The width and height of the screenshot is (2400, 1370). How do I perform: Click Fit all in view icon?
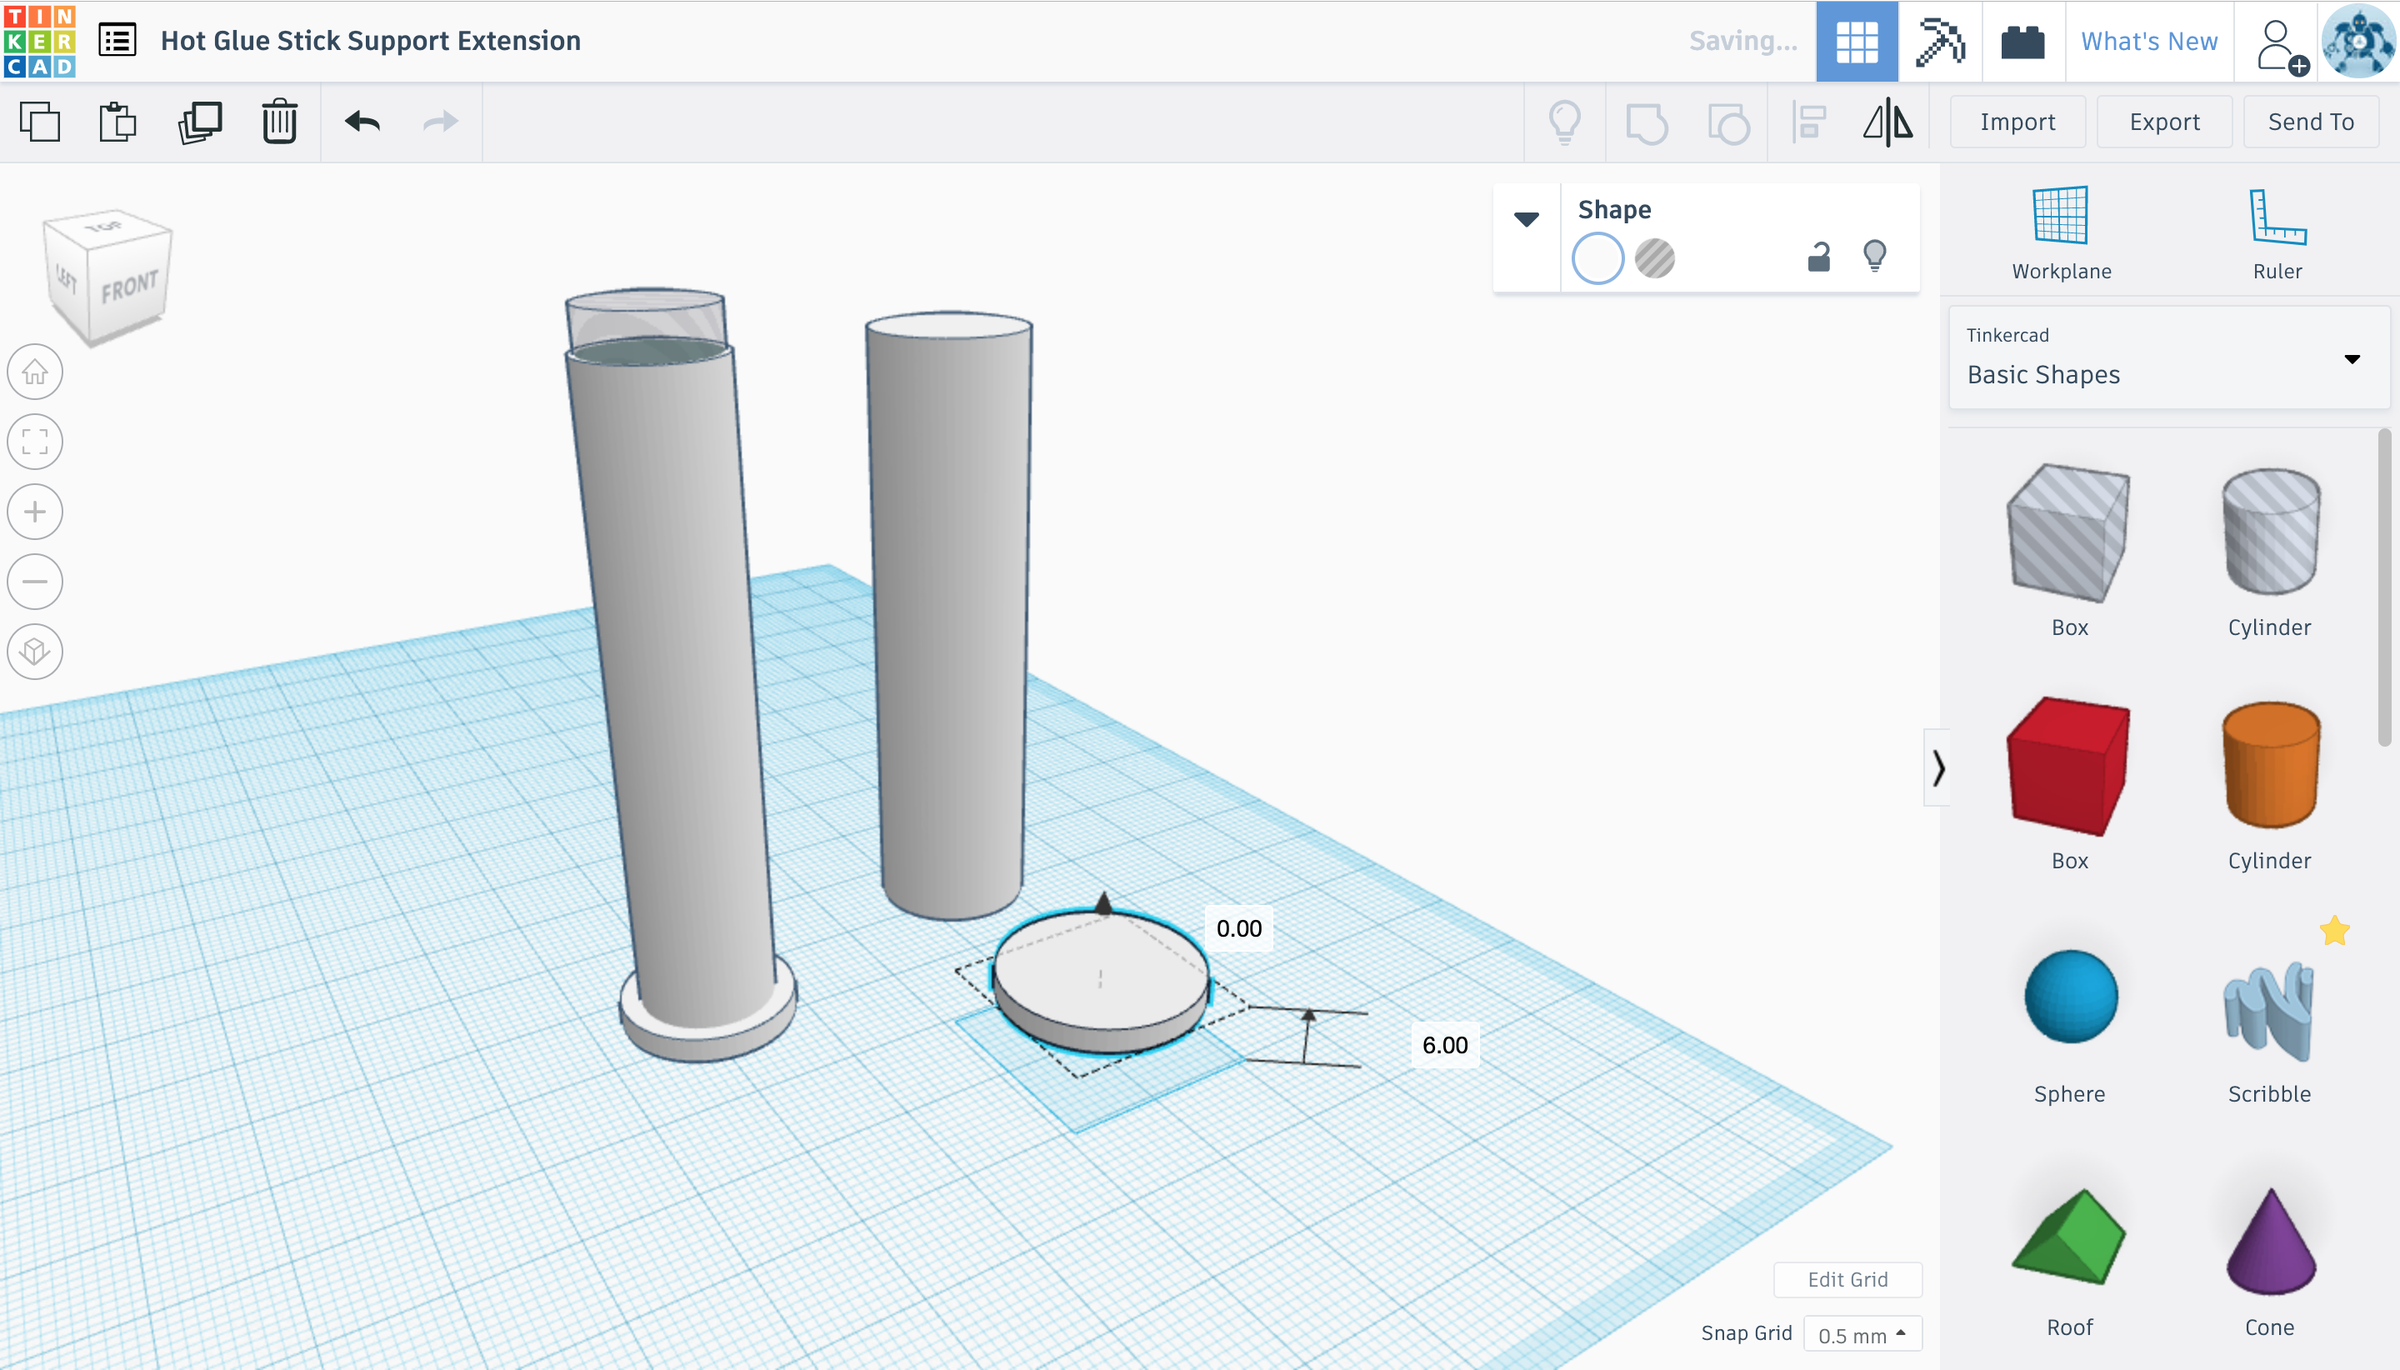(x=35, y=442)
